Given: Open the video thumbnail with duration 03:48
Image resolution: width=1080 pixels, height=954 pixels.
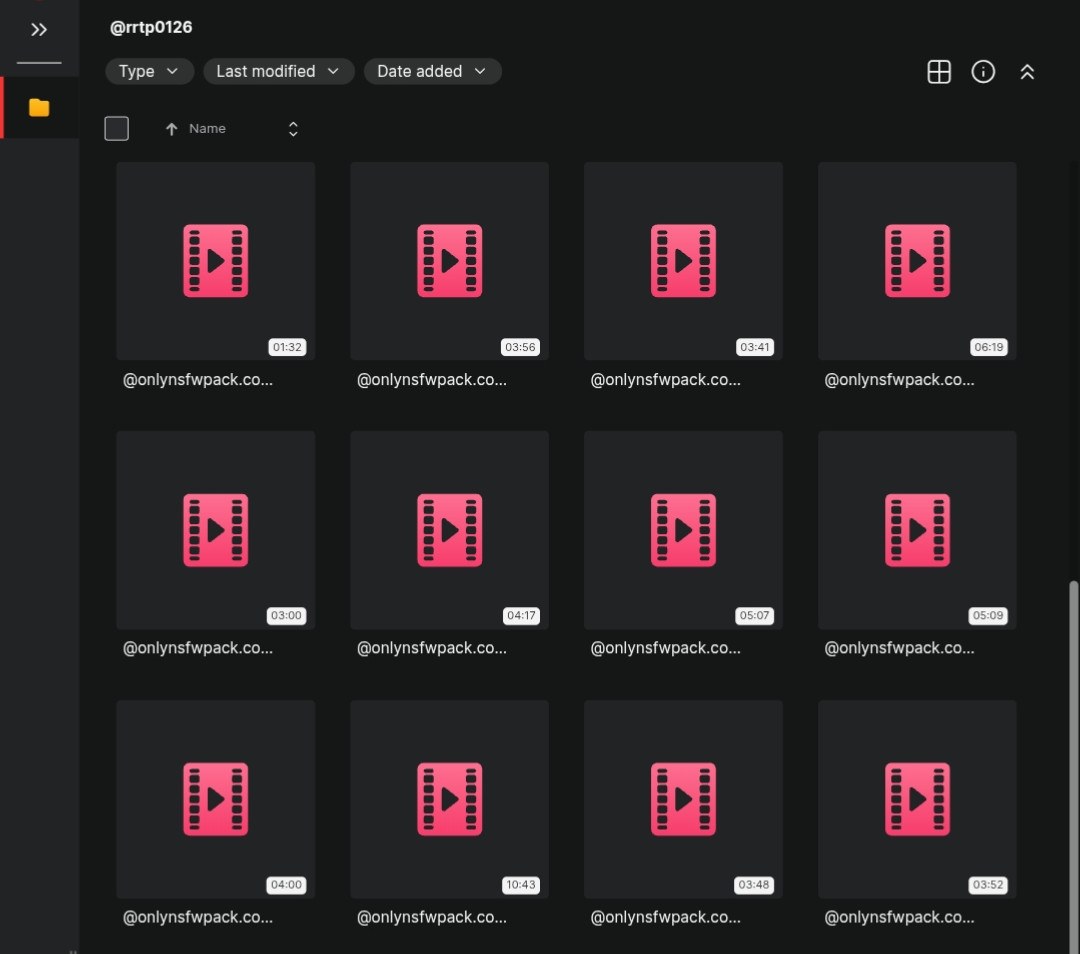Looking at the screenshot, I should coord(683,799).
